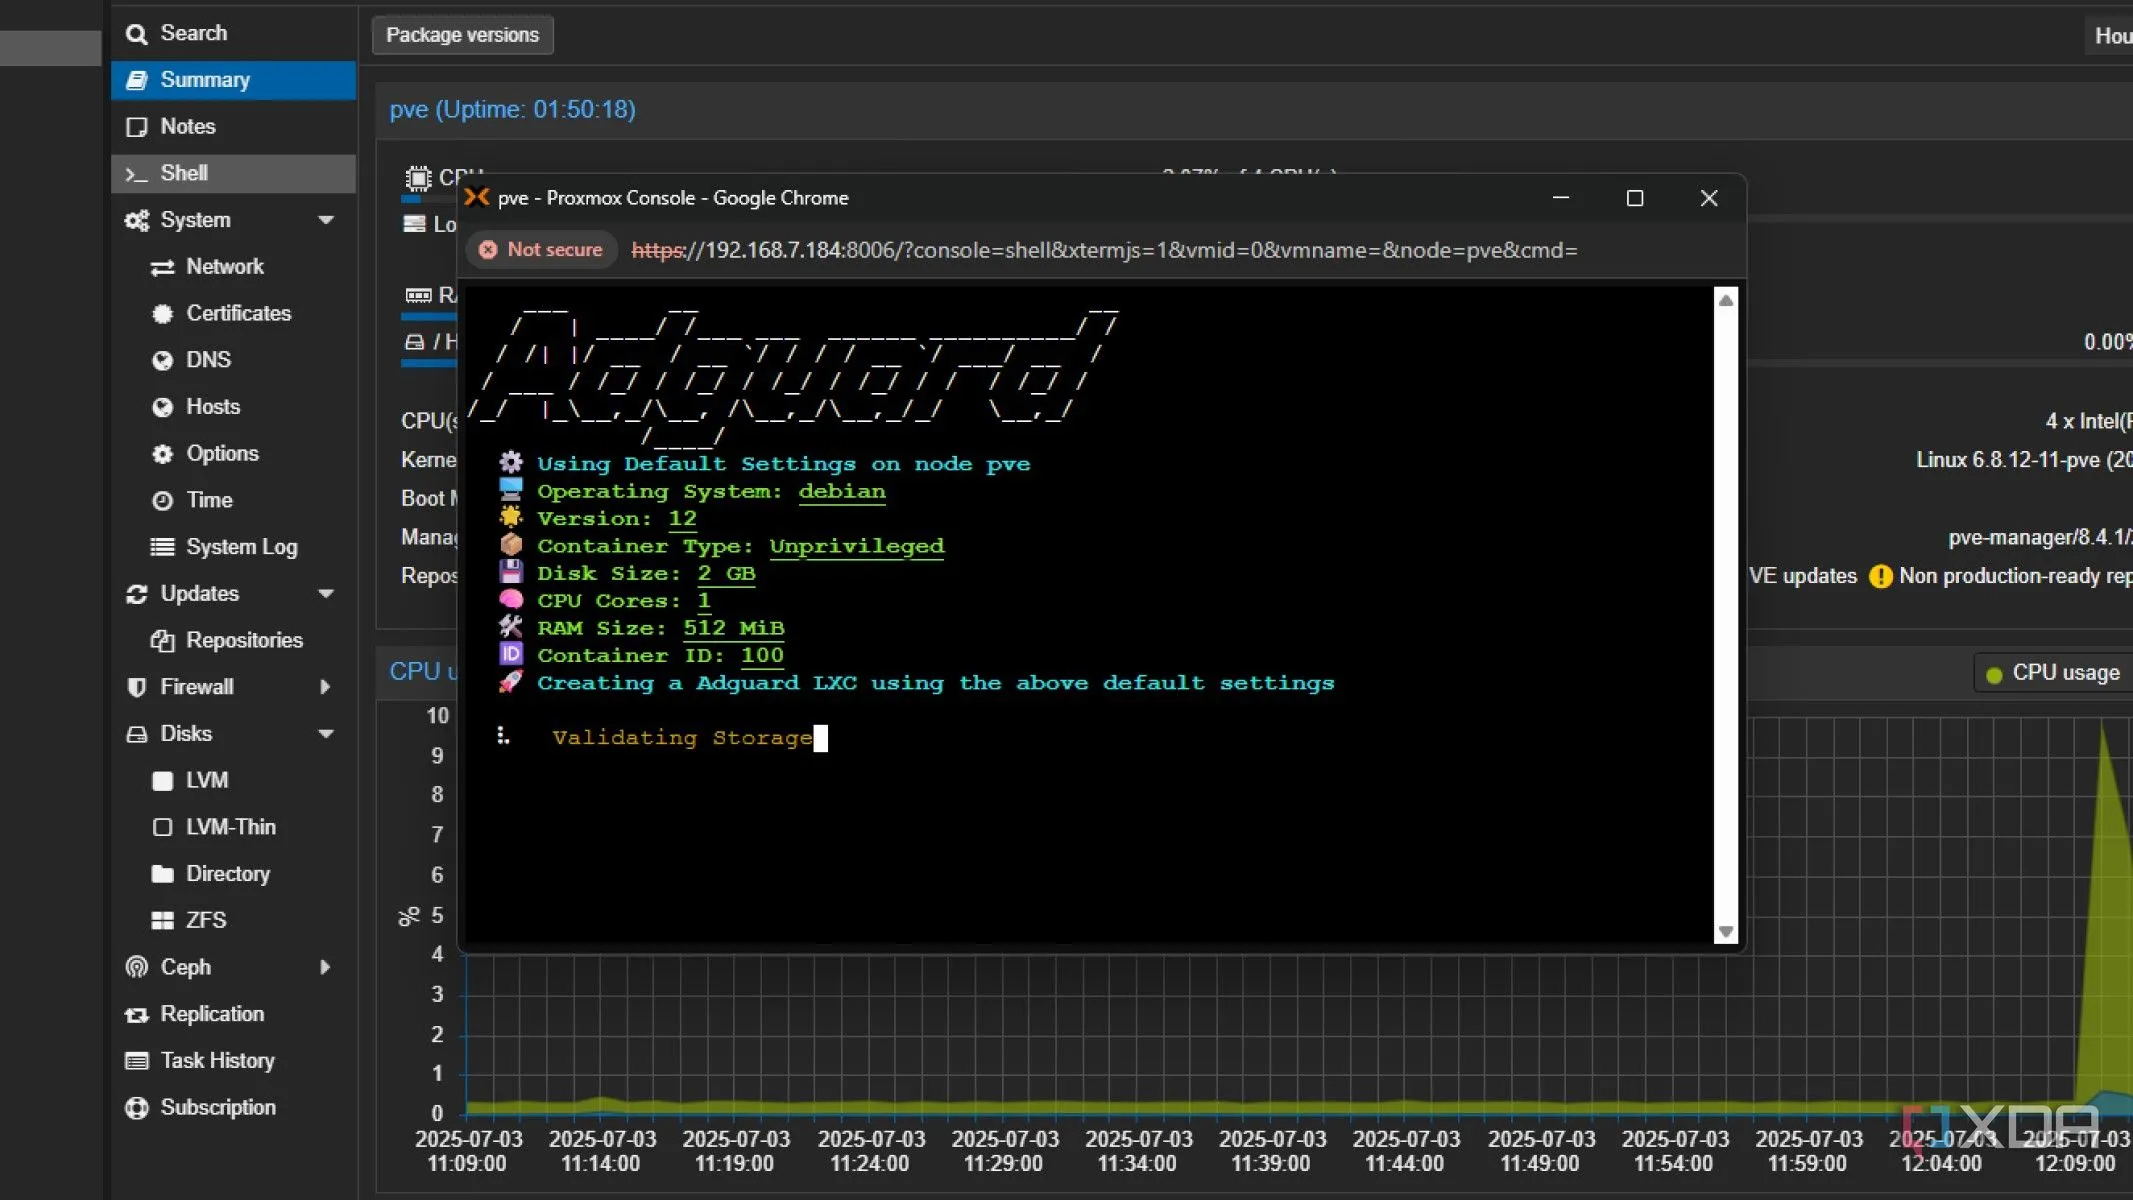
Task: Click the DNS globe icon
Action: (162, 360)
